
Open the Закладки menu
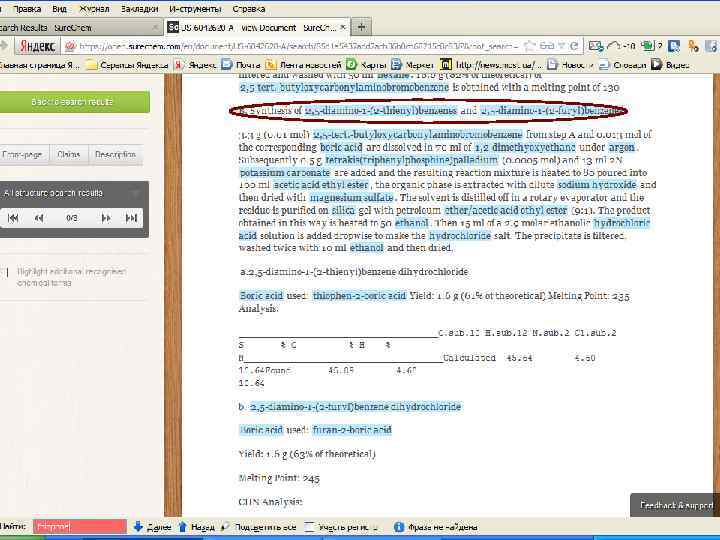(139, 9)
